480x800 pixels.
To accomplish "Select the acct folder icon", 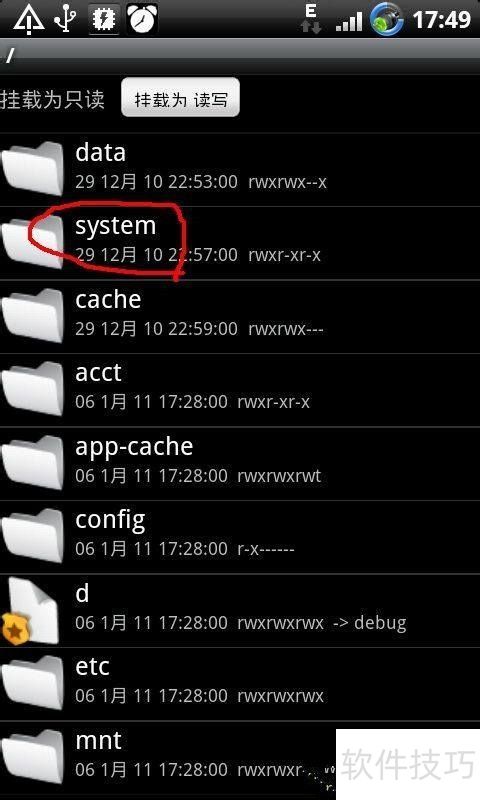I will pos(33,388).
